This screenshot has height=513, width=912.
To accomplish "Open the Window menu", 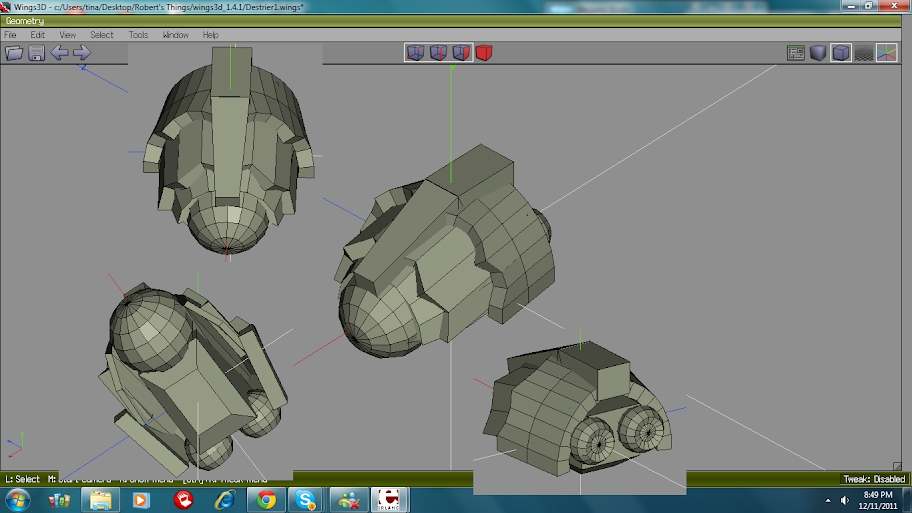I will (x=176, y=35).
